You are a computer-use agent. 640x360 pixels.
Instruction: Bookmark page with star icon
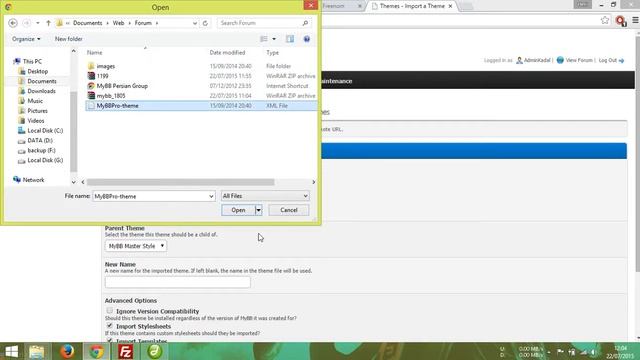(604, 20)
